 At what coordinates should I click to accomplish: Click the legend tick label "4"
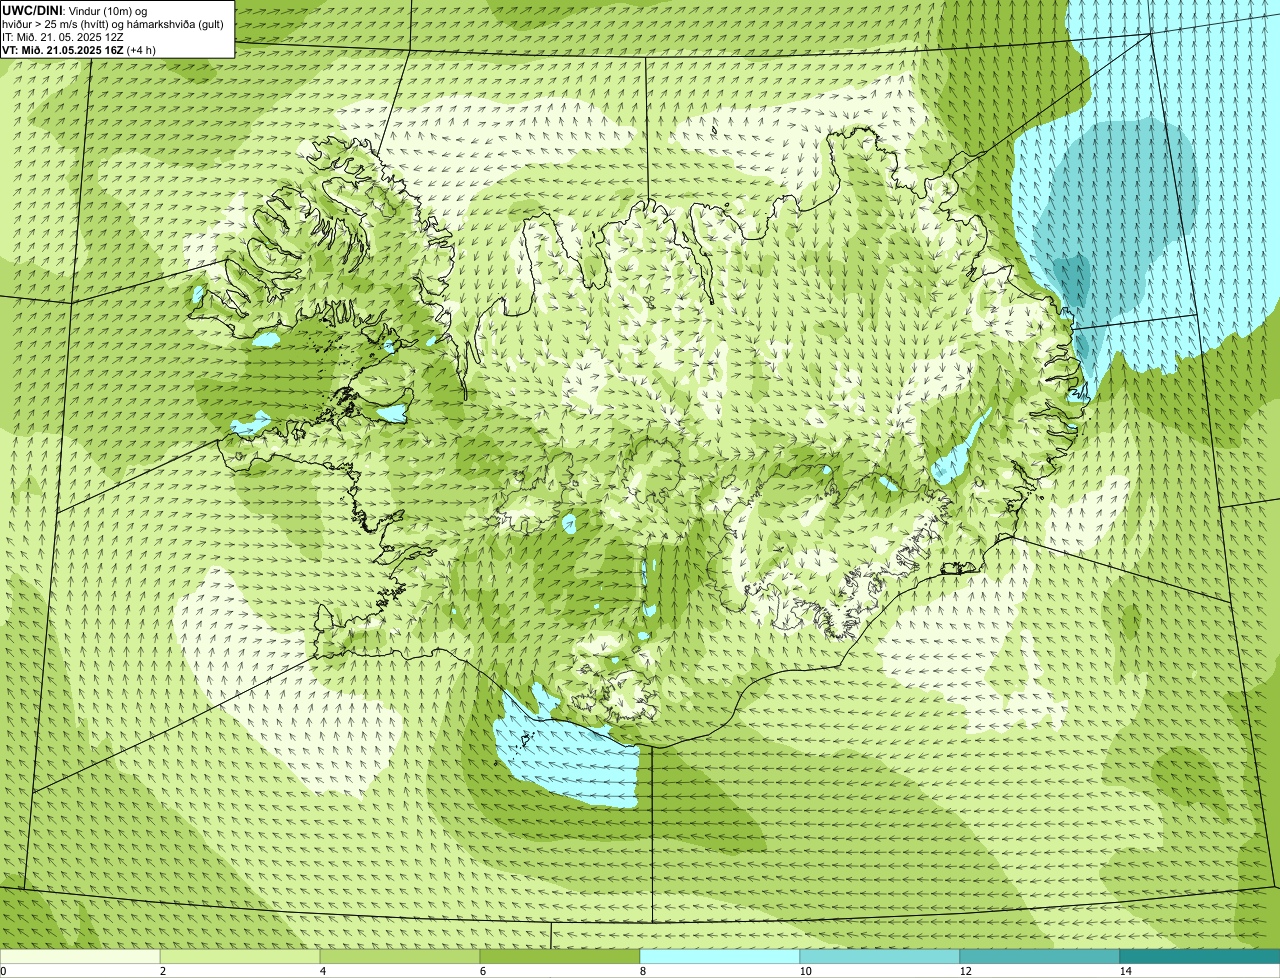coord(322,971)
